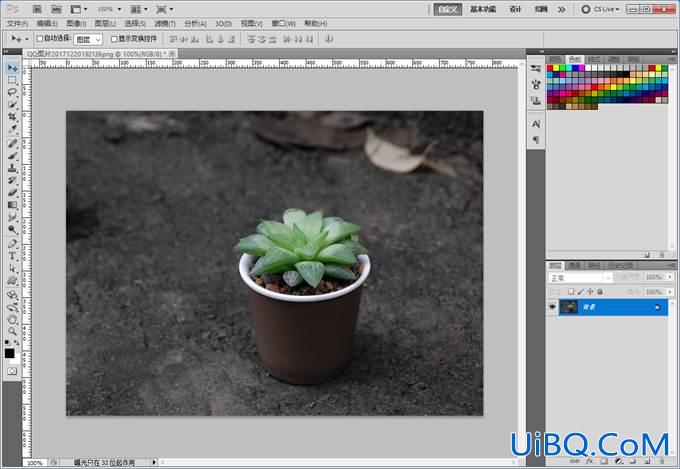
Task: Select the 3D Camera Rotate tool
Action: tap(12, 307)
